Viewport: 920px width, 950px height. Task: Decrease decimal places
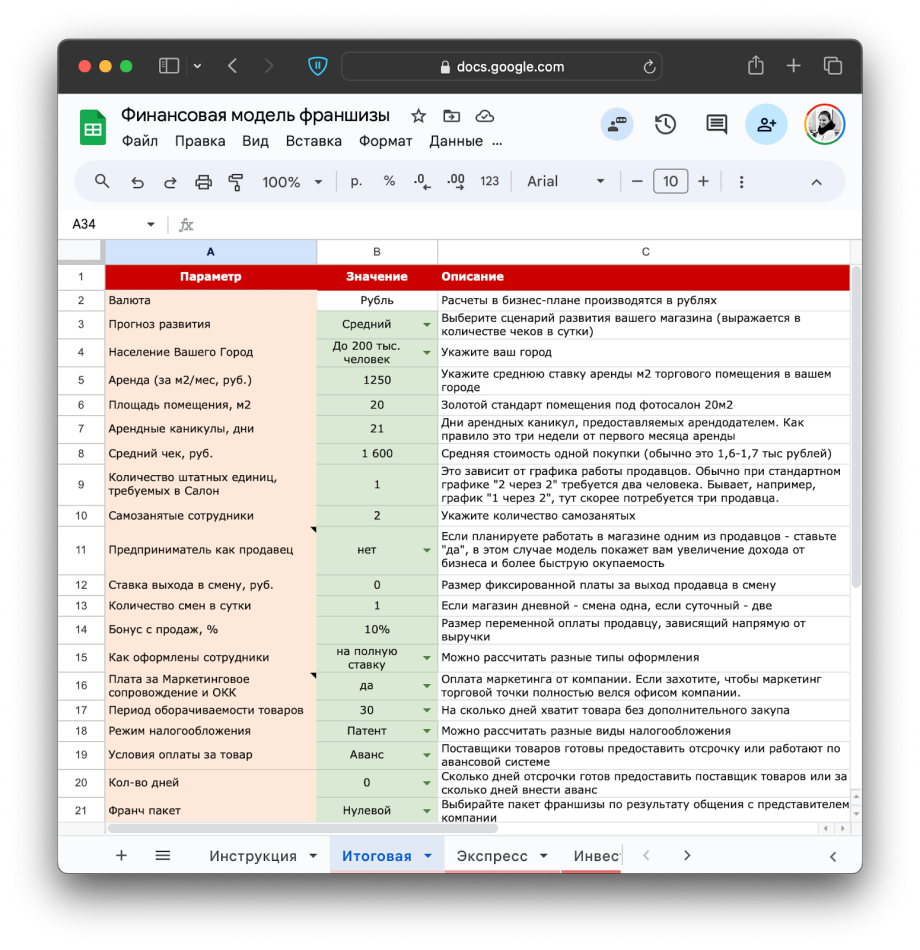422,181
